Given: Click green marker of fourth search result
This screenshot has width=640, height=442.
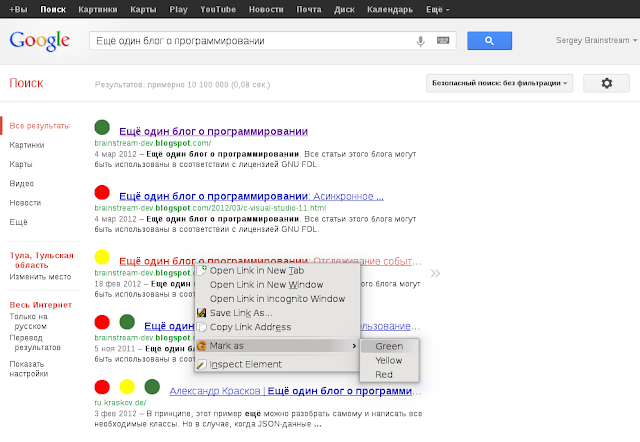Looking at the screenshot, I should coord(127,322).
